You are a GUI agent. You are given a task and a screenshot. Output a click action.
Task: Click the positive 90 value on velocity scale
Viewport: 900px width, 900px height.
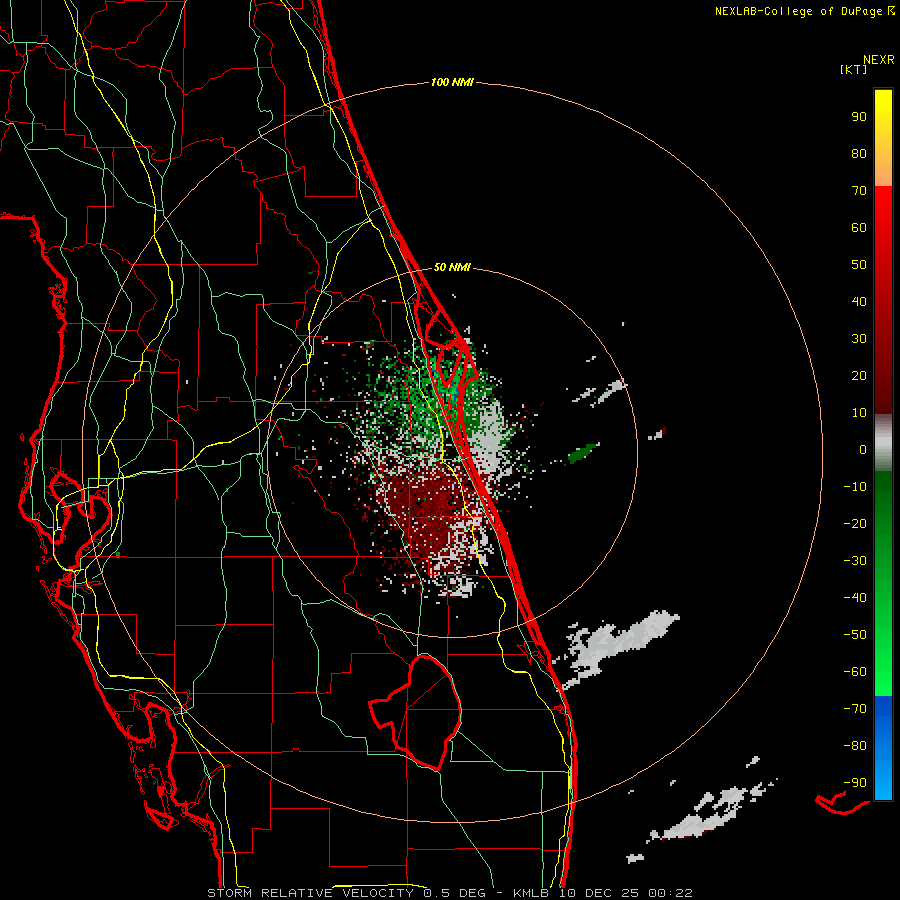tap(859, 117)
